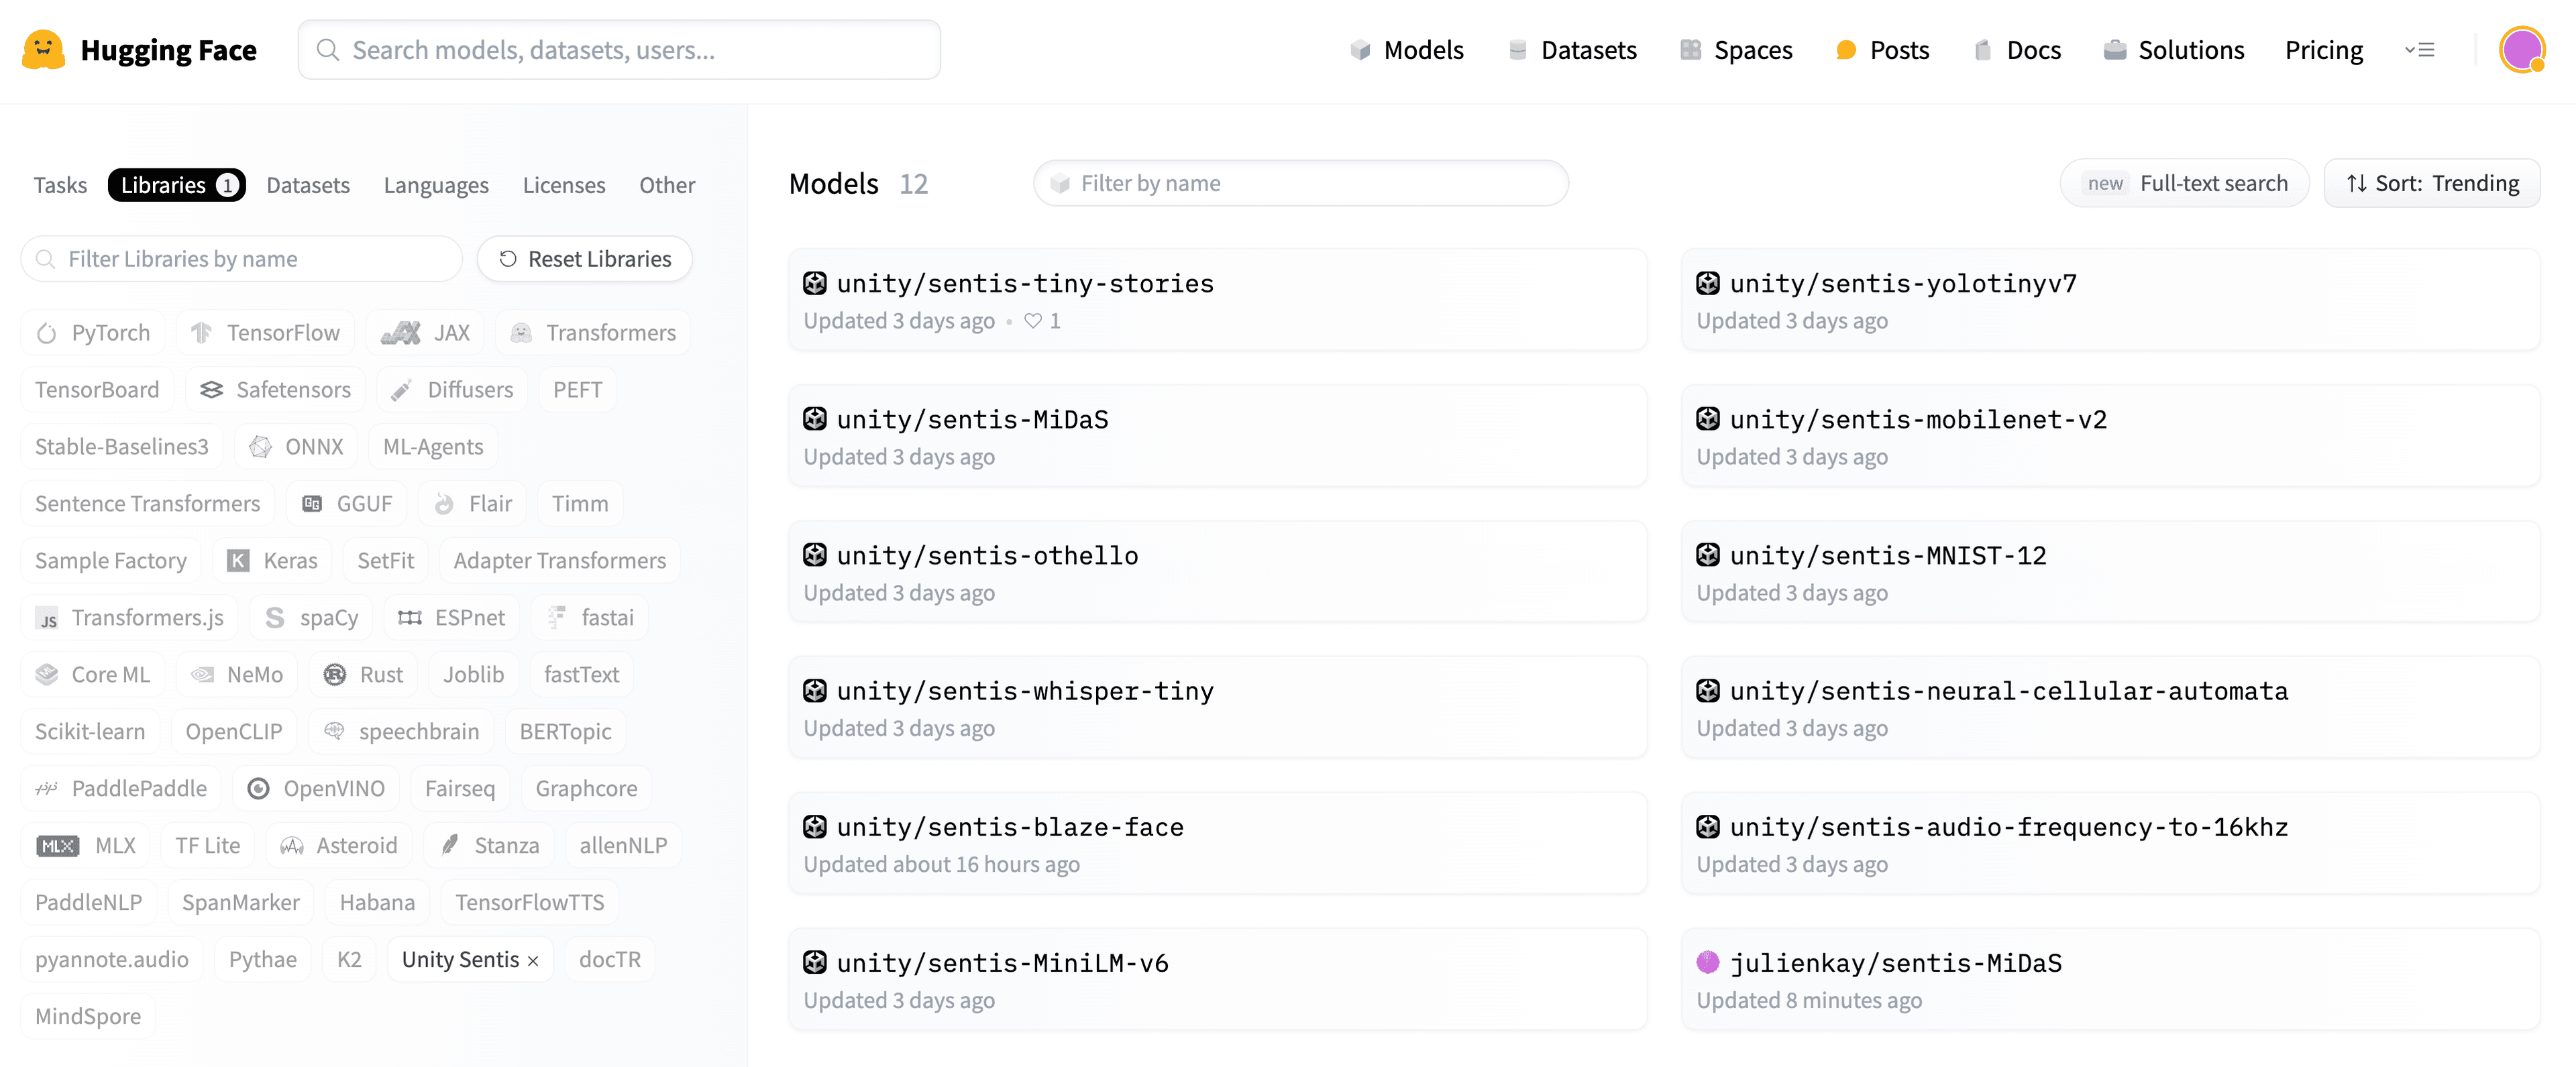This screenshot has width=2576, height=1067.
Task: Click the spaCy S icon
Action: (x=275, y=618)
